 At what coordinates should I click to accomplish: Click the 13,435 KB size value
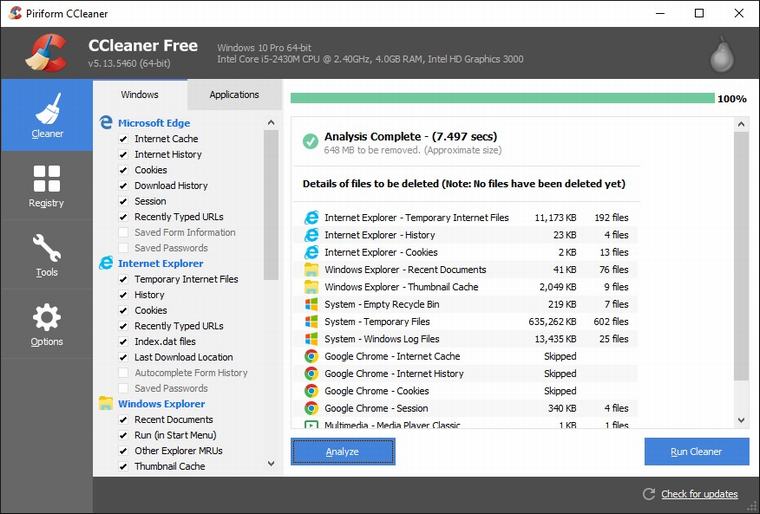pos(555,339)
